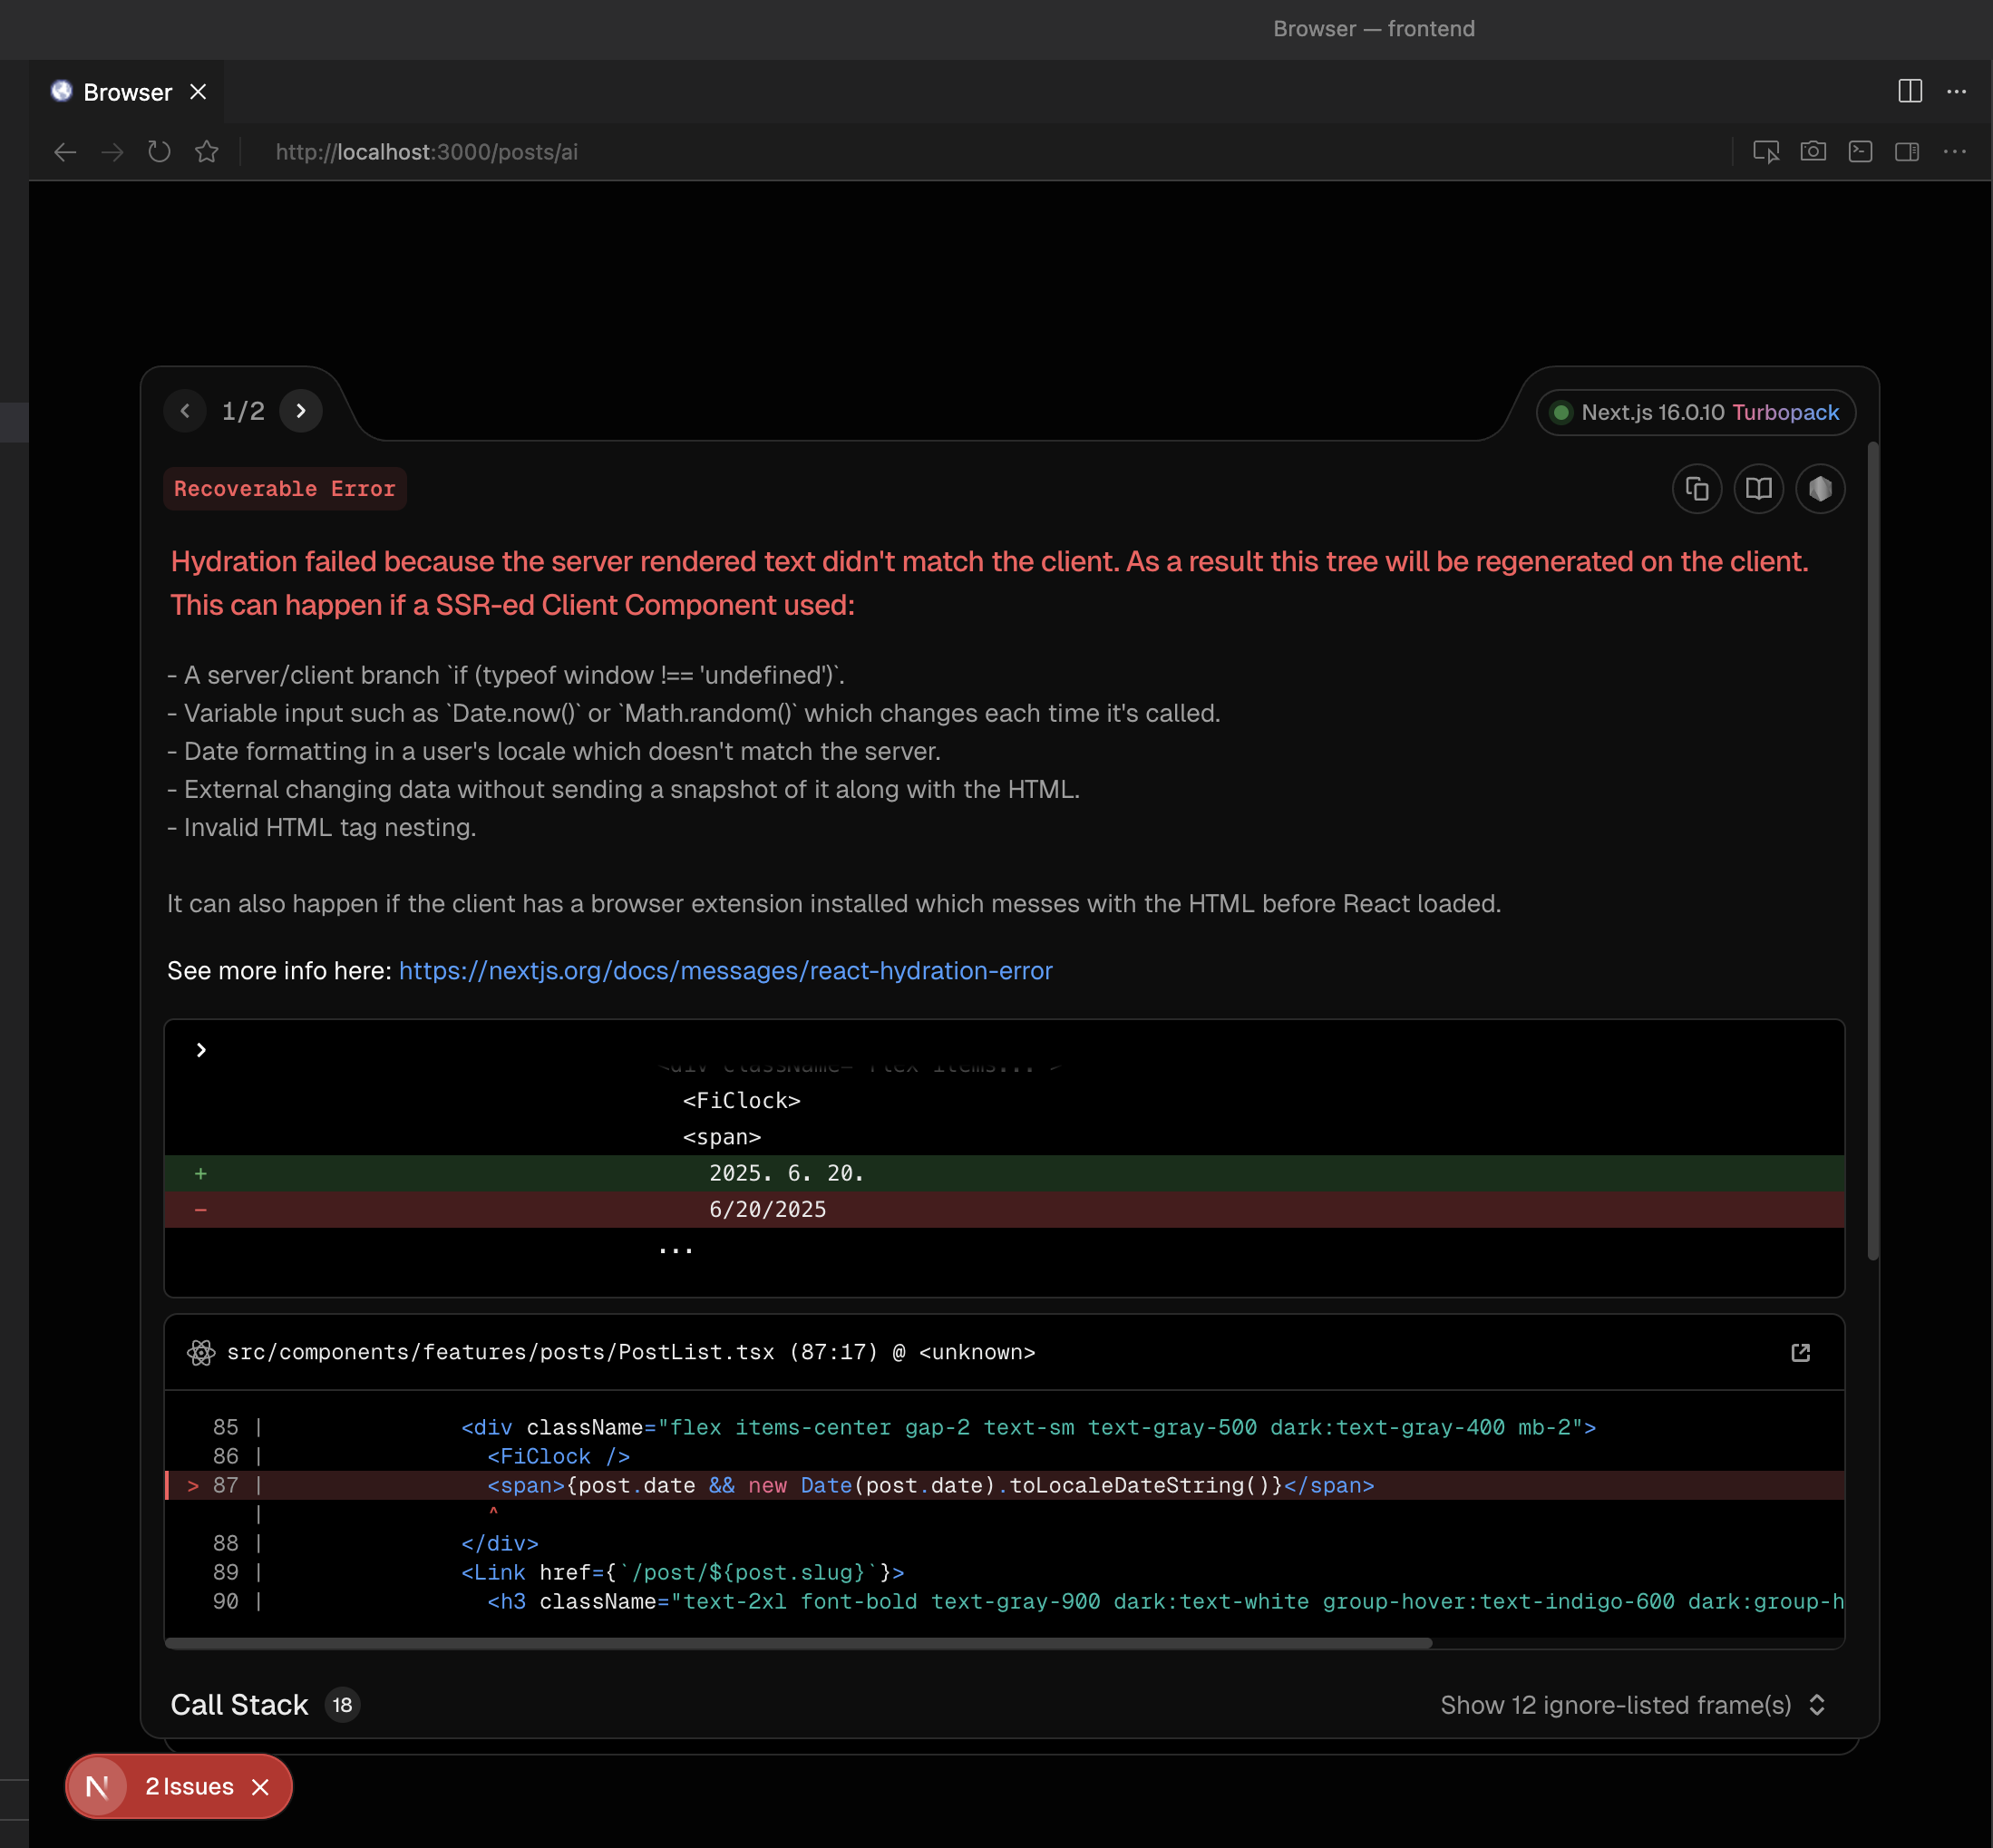Expand the component diff tree chevron

[201, 1050]
